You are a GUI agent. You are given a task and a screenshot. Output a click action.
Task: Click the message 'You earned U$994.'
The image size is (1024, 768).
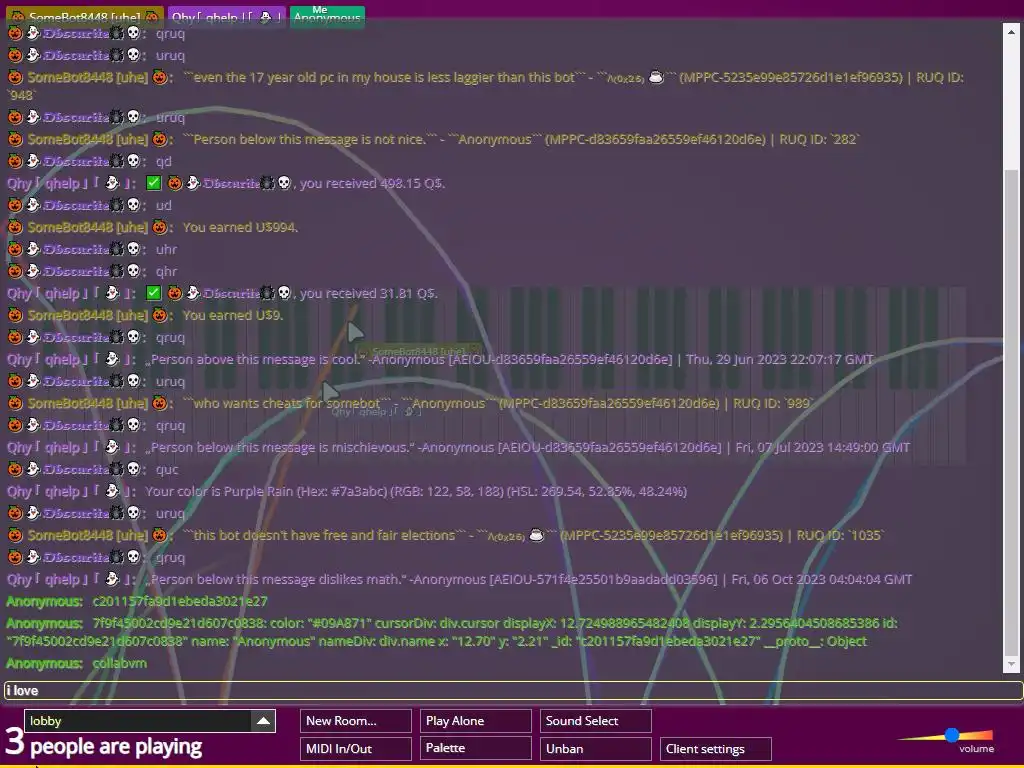[240, 227]
